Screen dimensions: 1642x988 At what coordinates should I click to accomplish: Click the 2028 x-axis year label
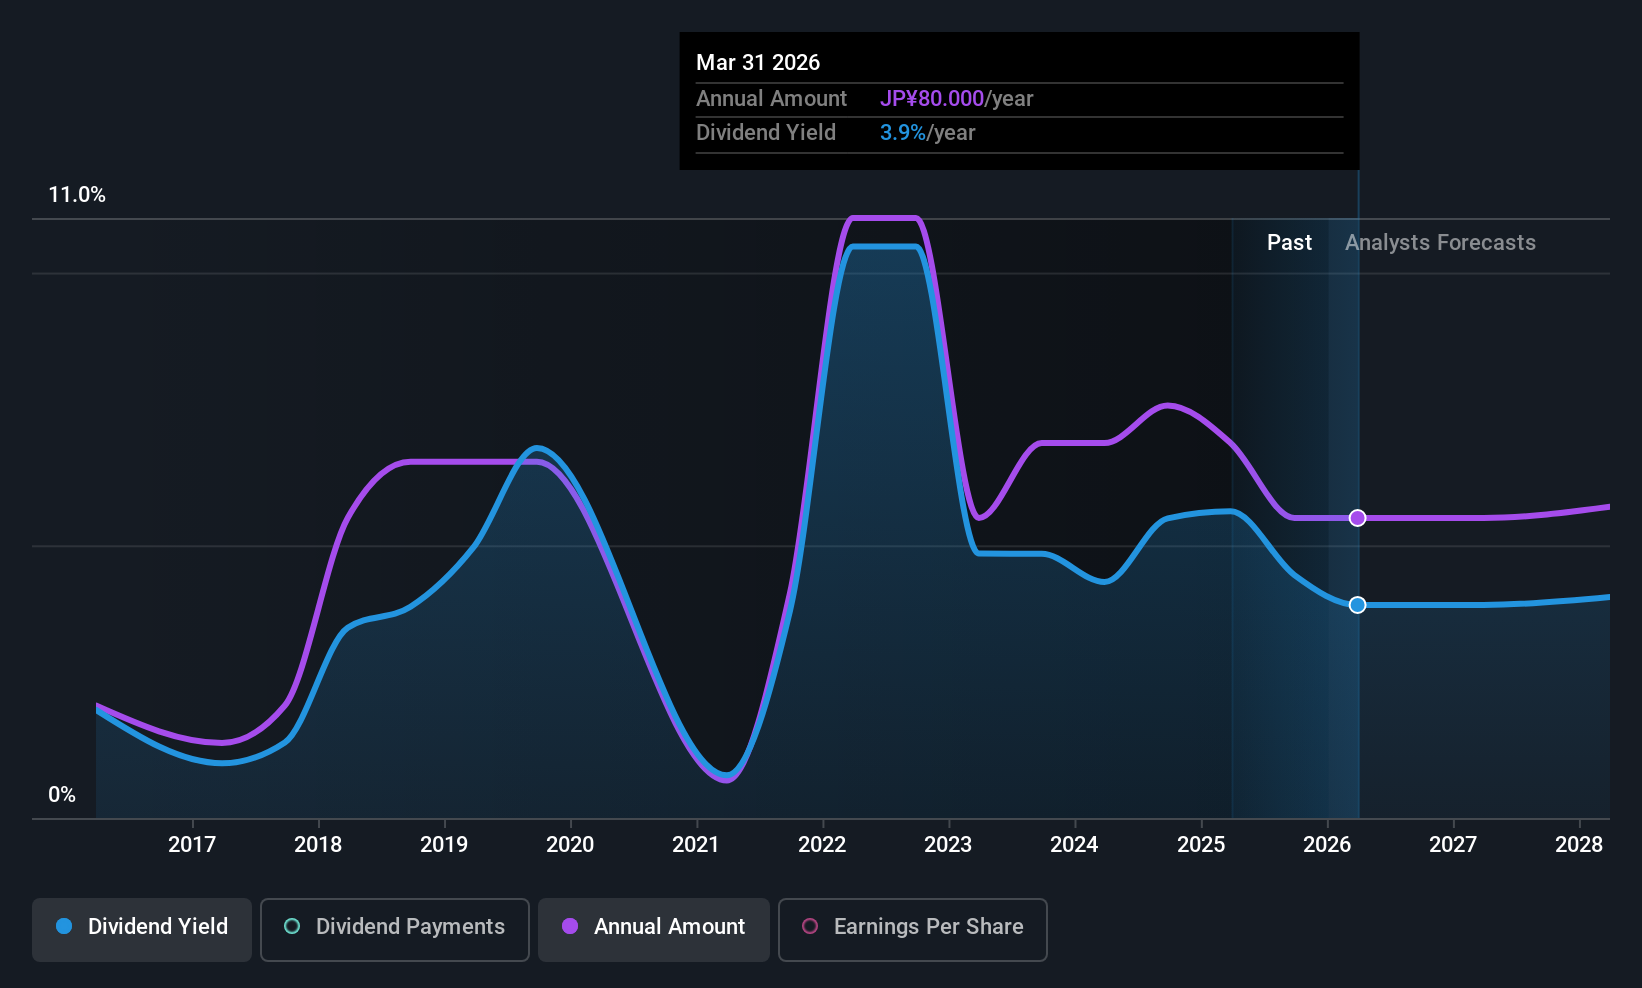tap(1579, 845)
